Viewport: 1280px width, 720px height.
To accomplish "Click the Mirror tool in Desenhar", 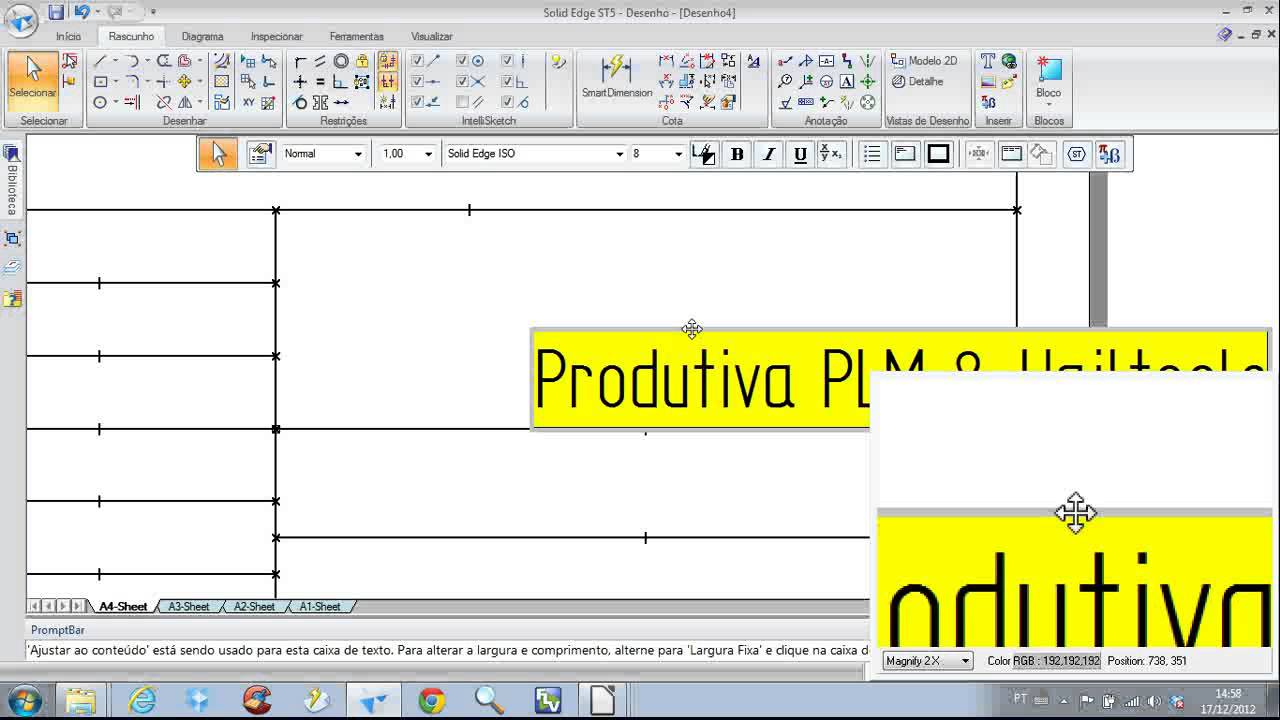I will [x=185, y=102].
